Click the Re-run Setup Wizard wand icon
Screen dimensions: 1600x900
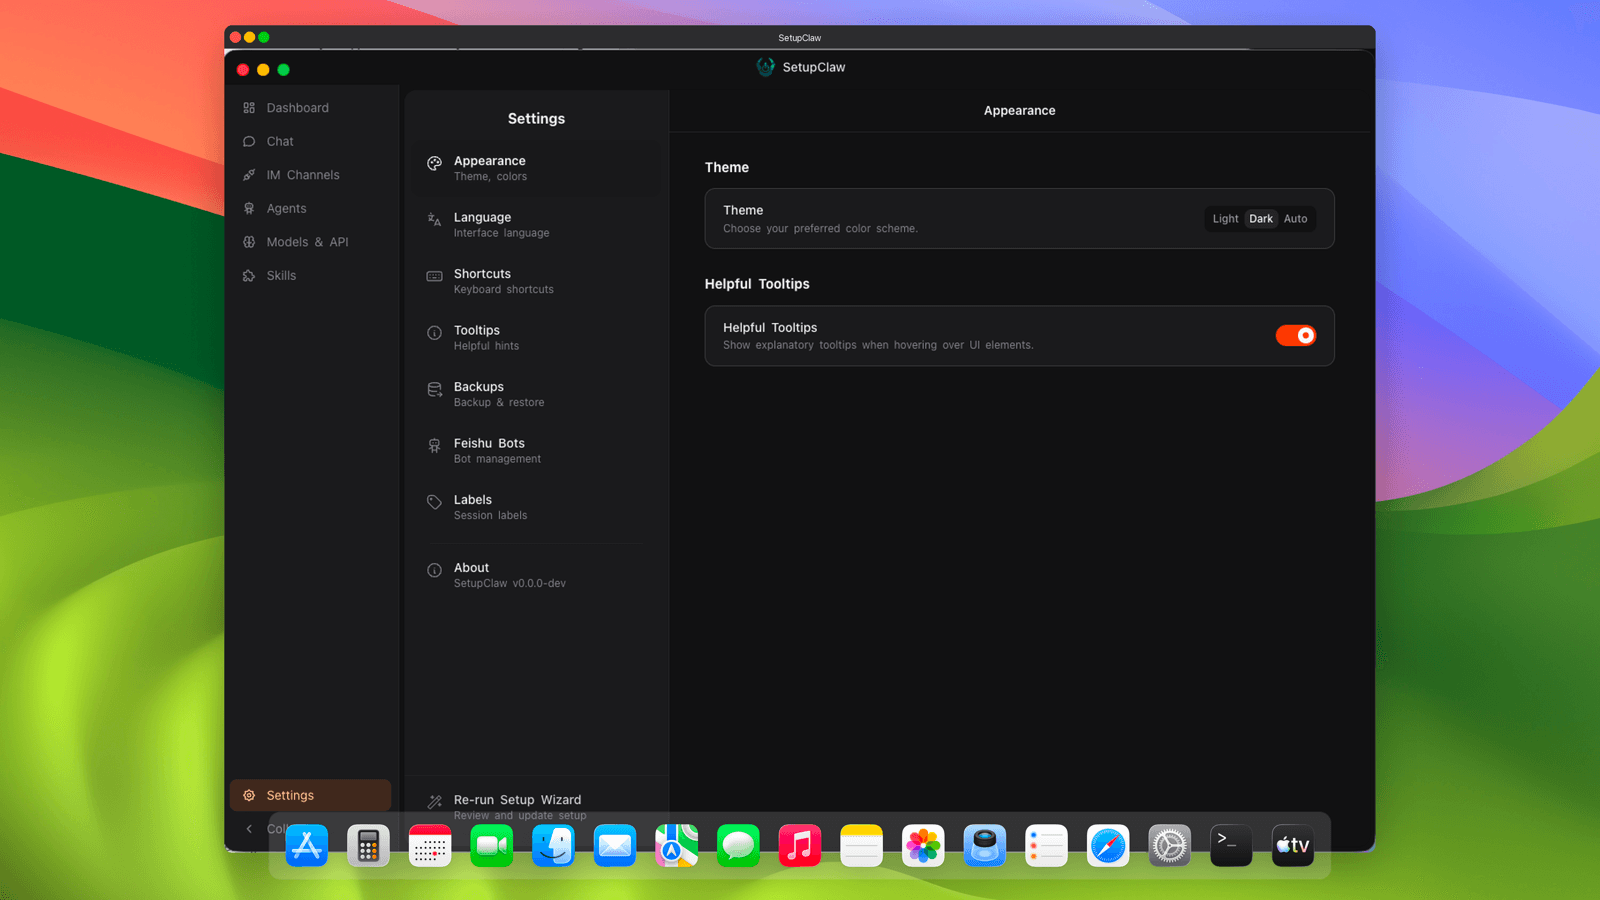pyautogui.click(x=434, y=802)
